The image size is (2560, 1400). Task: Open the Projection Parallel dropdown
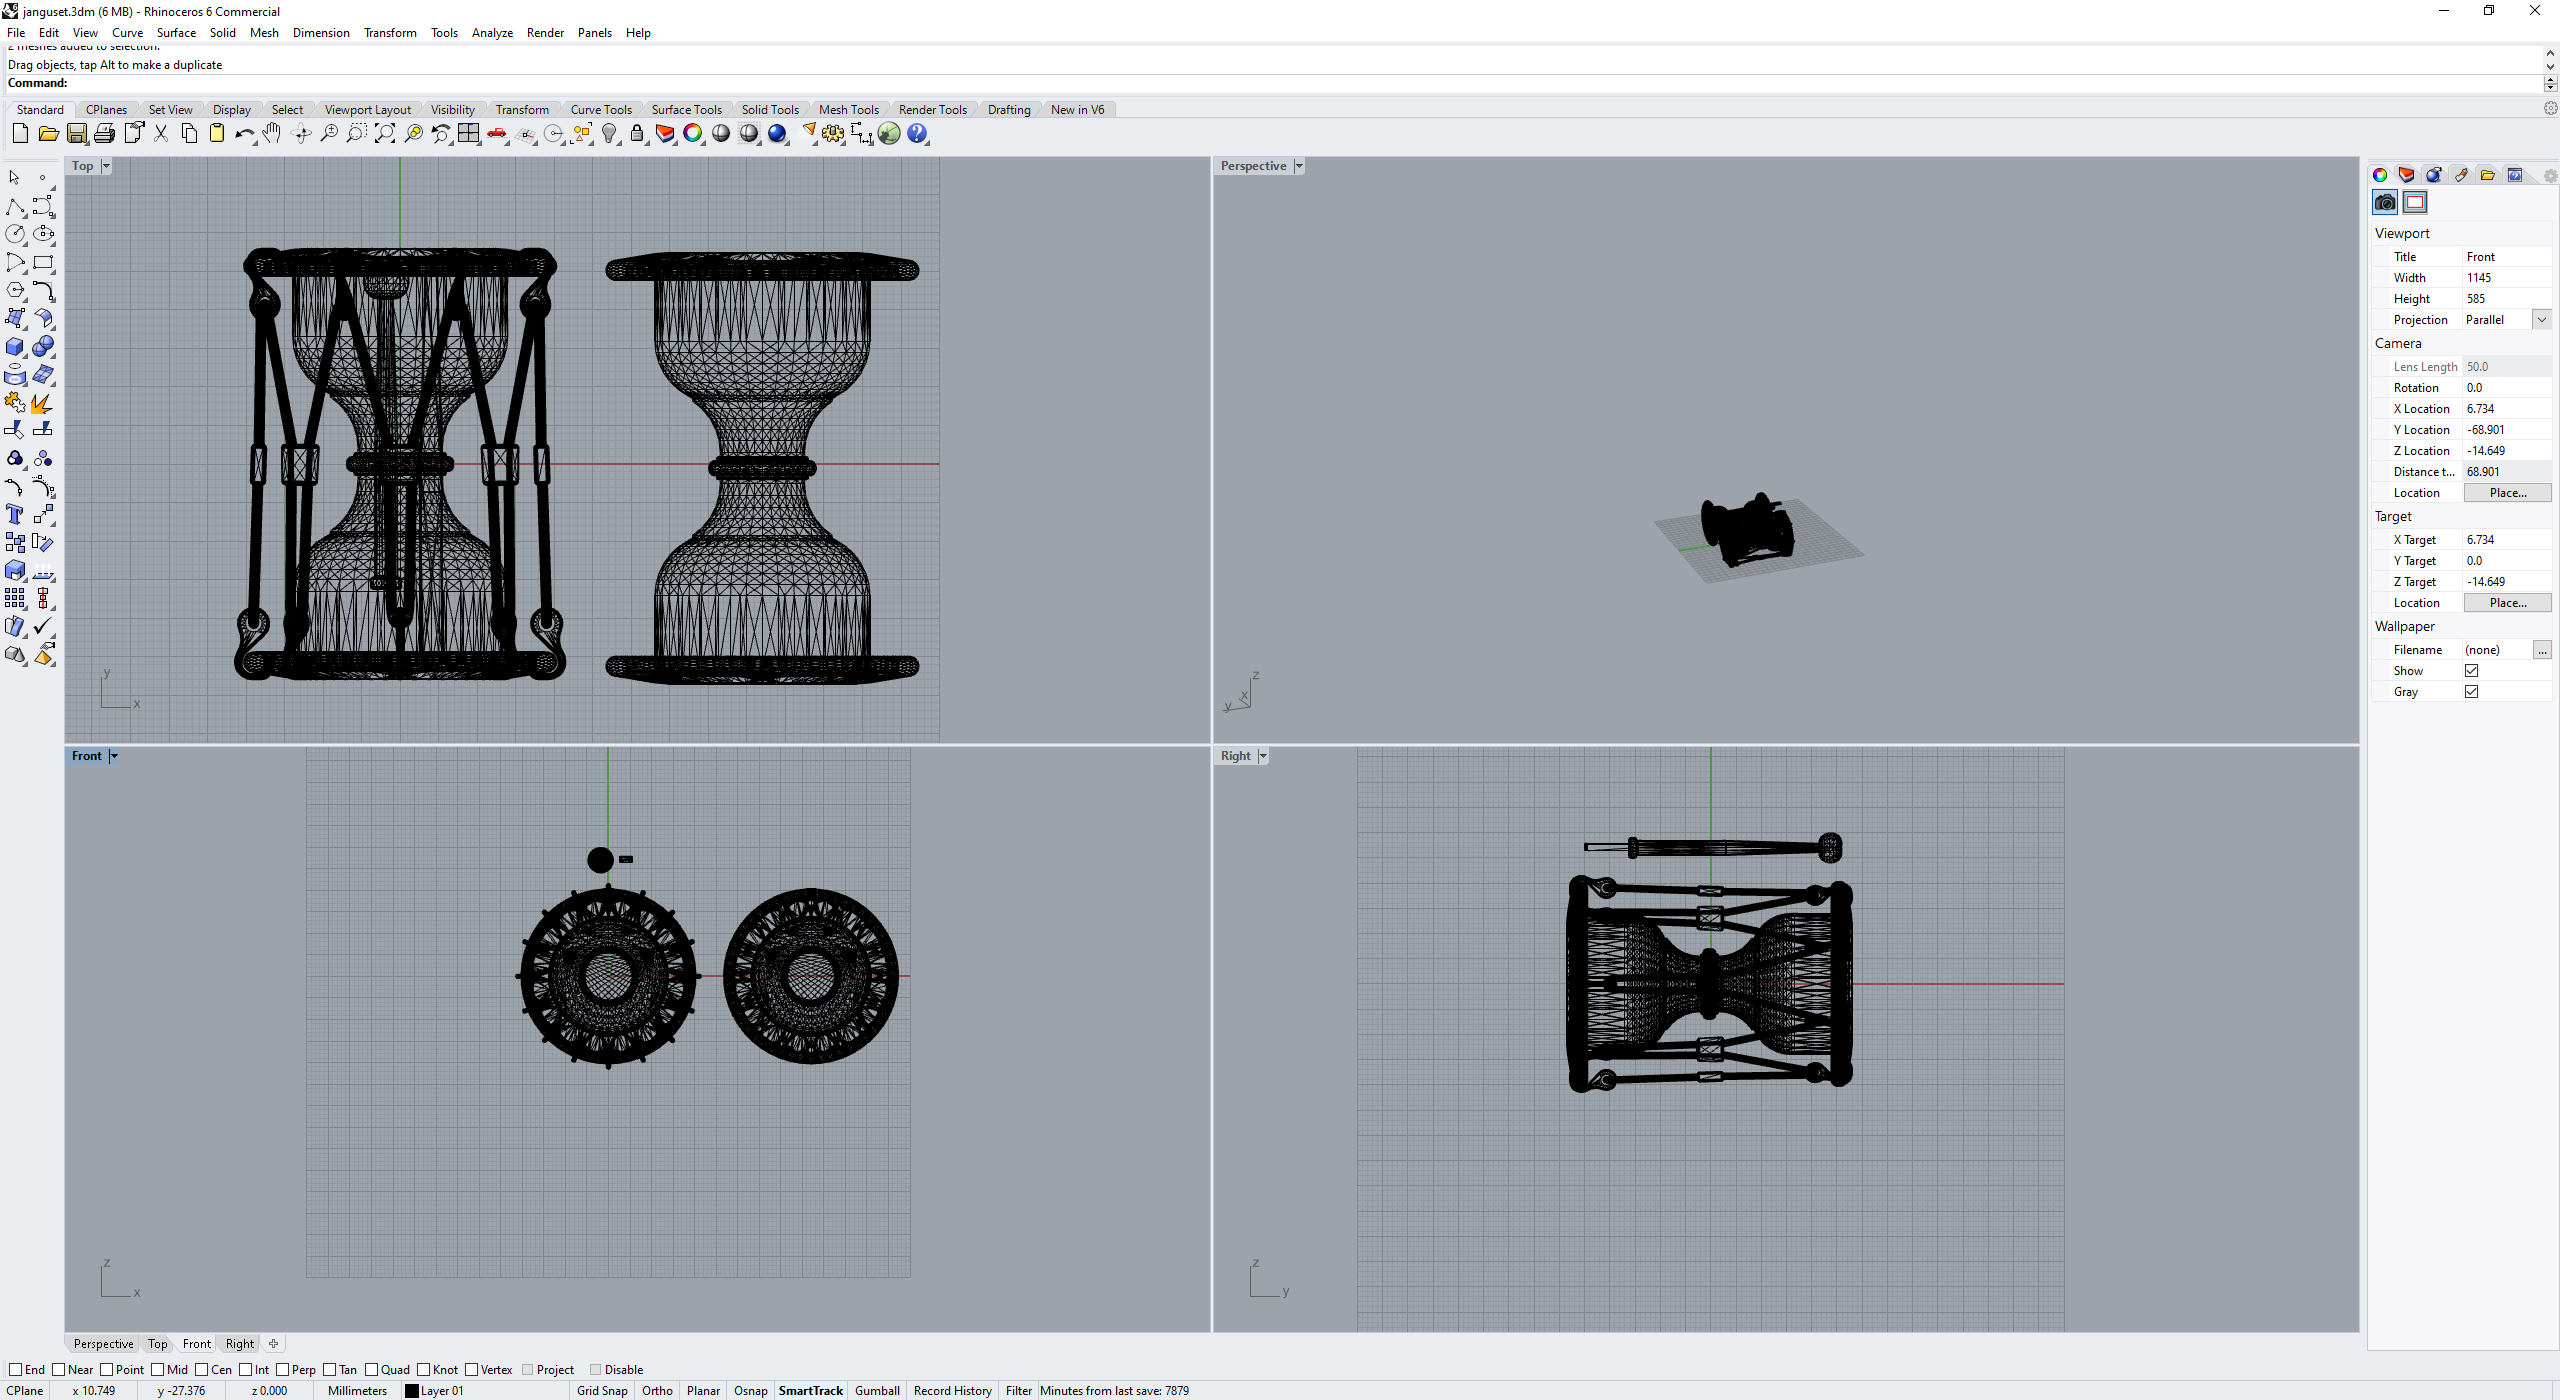(x=2541, y=320)
